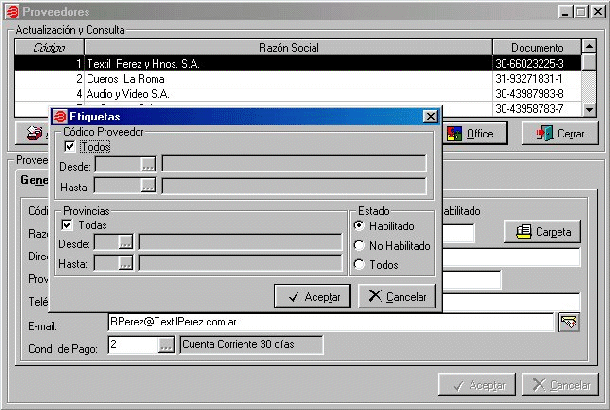Click Aceptar in the Etiquetas dialog
610x410 pixels.
[311, 296]
